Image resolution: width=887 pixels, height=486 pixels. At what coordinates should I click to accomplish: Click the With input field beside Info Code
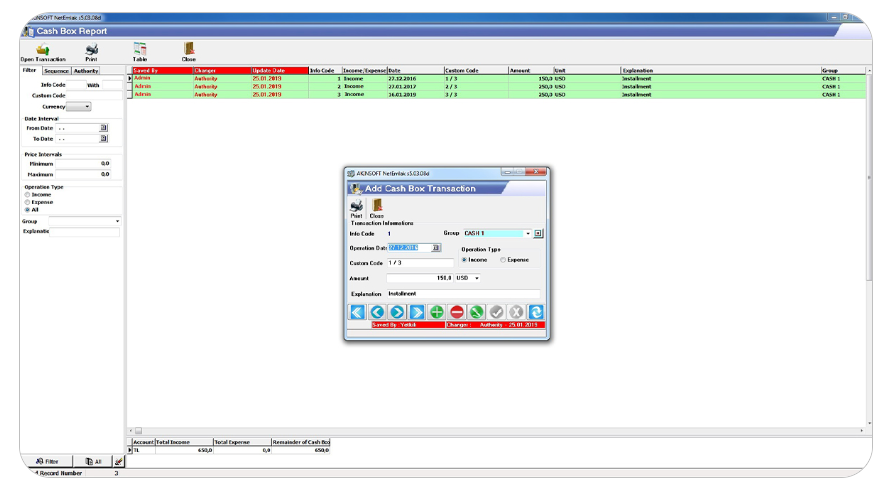click(111, 85)
